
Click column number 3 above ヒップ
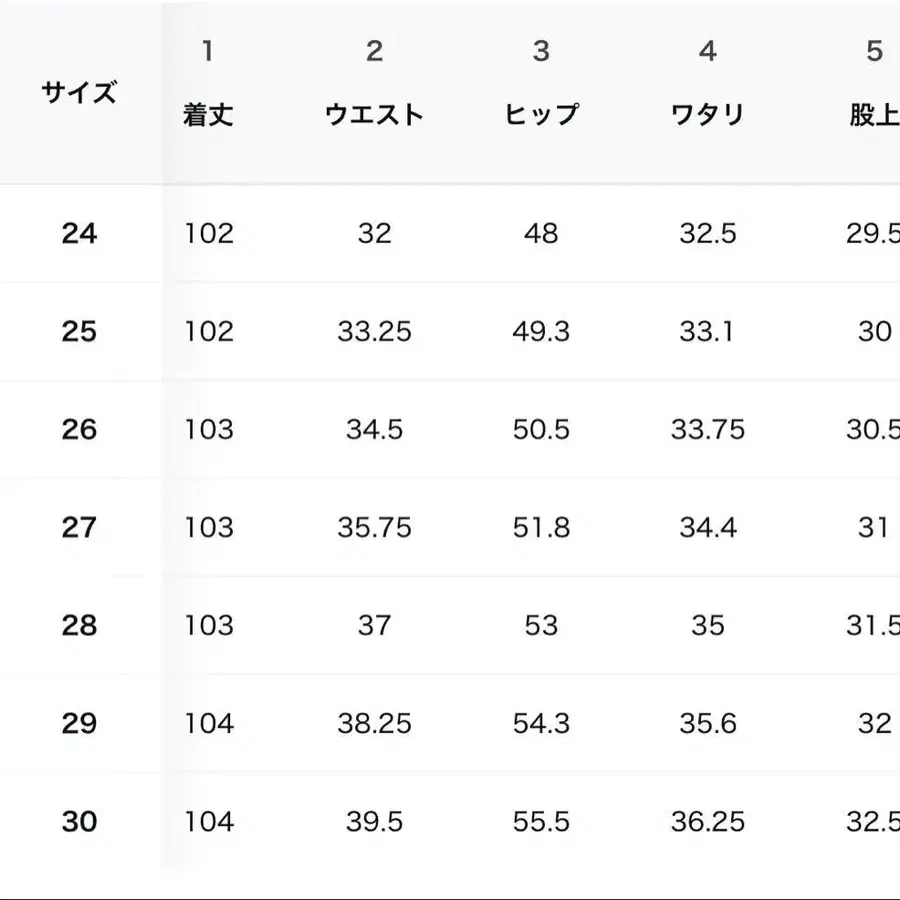tap(541, 51)
